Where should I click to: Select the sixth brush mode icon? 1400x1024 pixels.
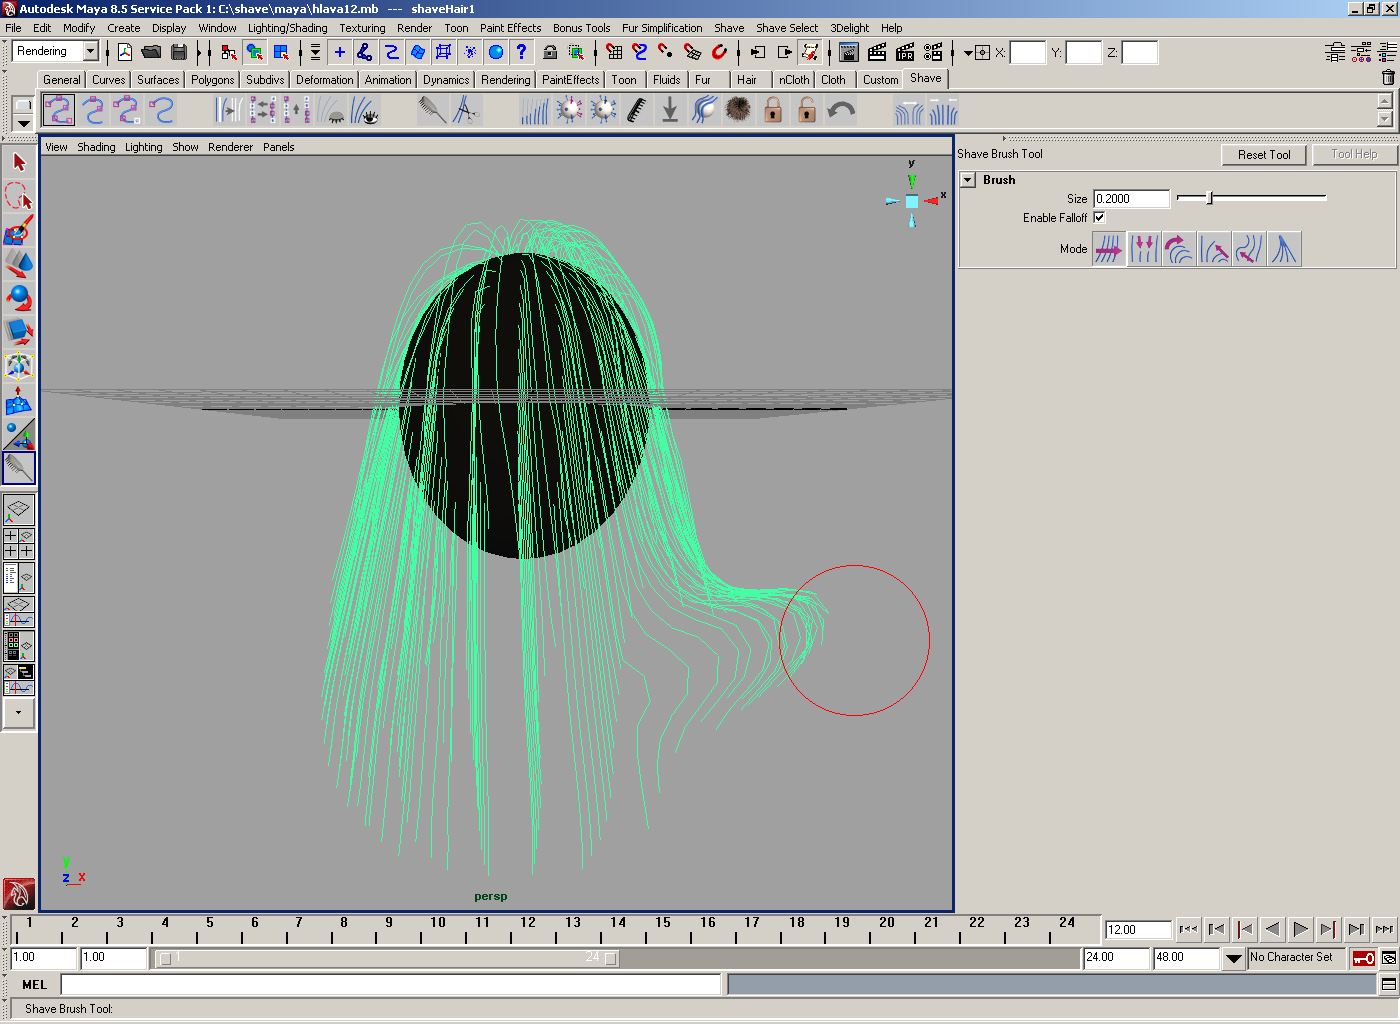(x=1284, y=249)
